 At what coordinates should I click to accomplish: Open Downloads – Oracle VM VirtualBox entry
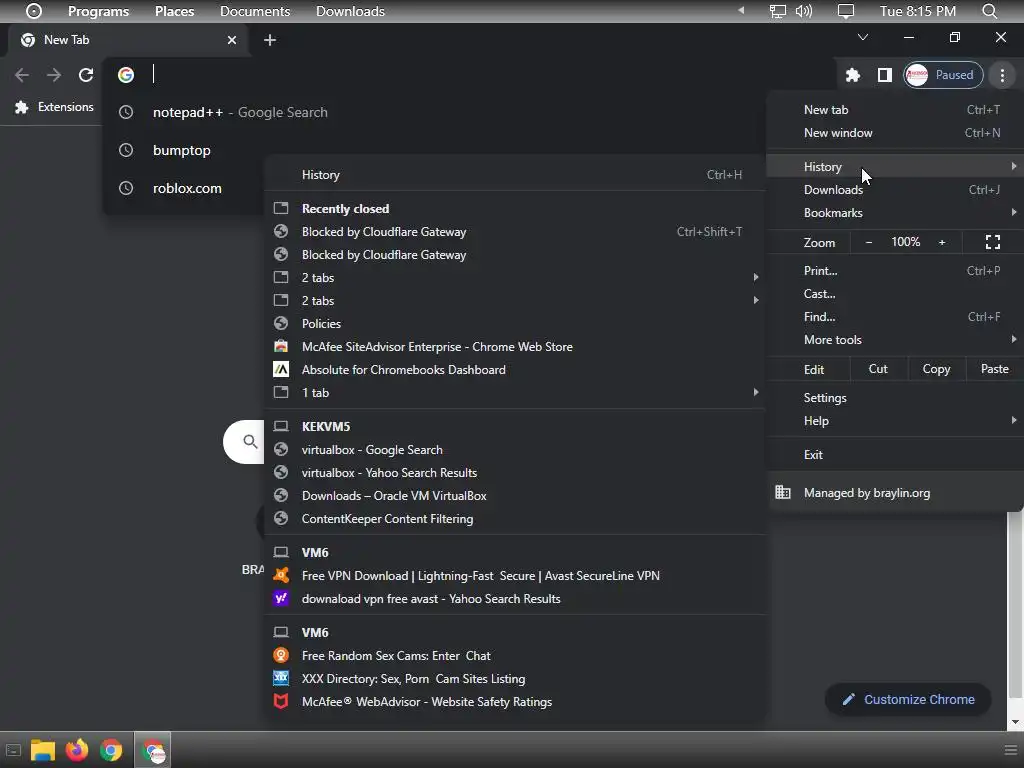[x=515, y=496]
